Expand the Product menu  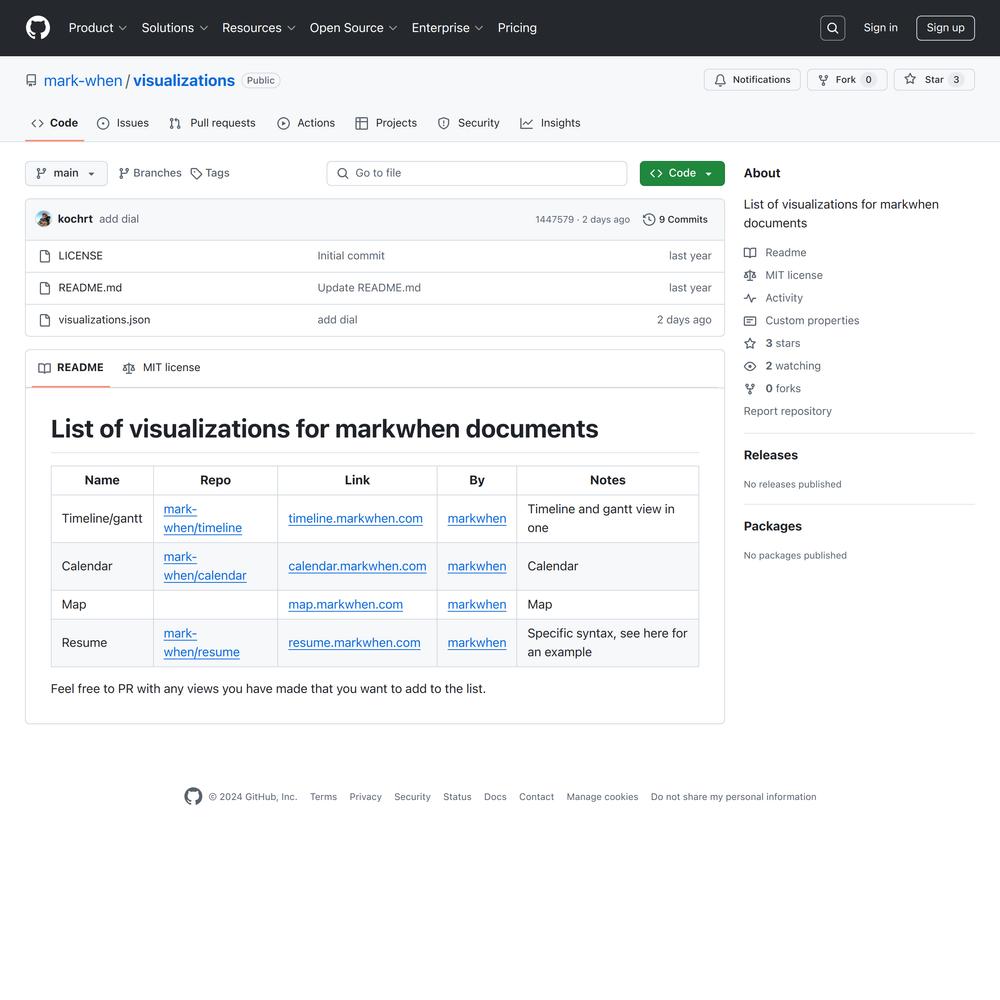98,28
